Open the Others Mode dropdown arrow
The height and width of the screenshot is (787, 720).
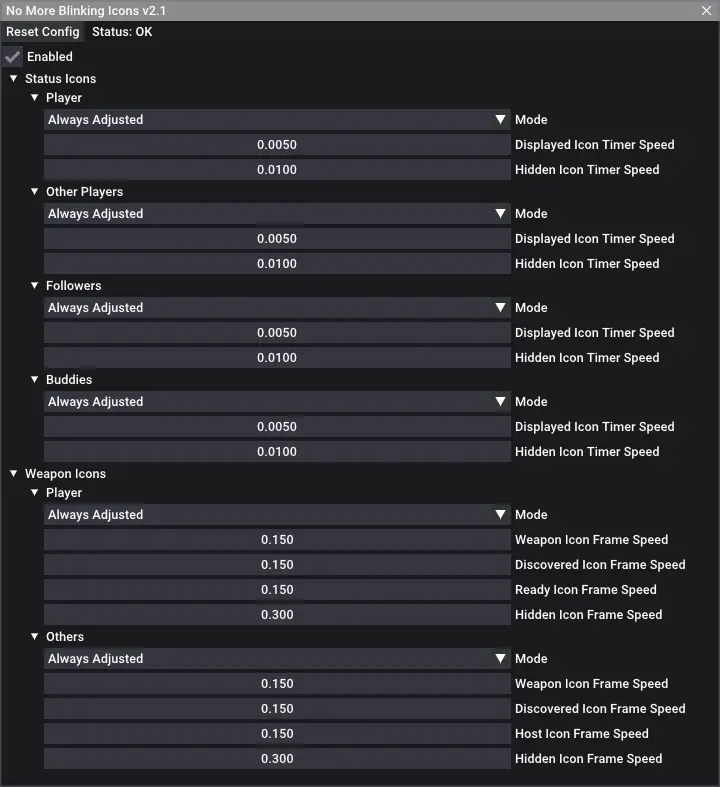tap(500, 659)
